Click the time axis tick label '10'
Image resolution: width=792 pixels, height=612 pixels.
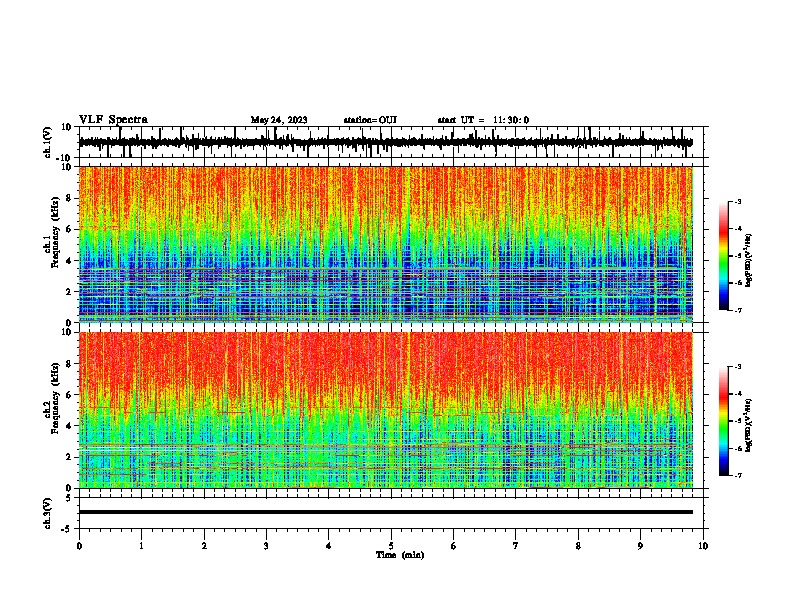pos(703,546)
